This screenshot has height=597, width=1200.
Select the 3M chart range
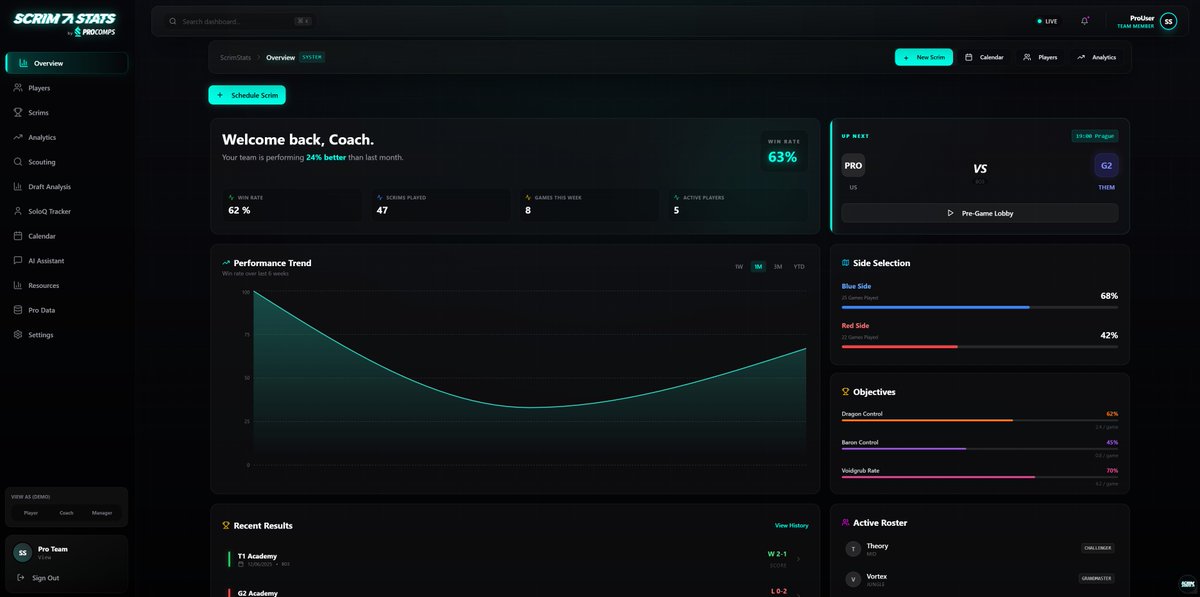click(778, 266)
